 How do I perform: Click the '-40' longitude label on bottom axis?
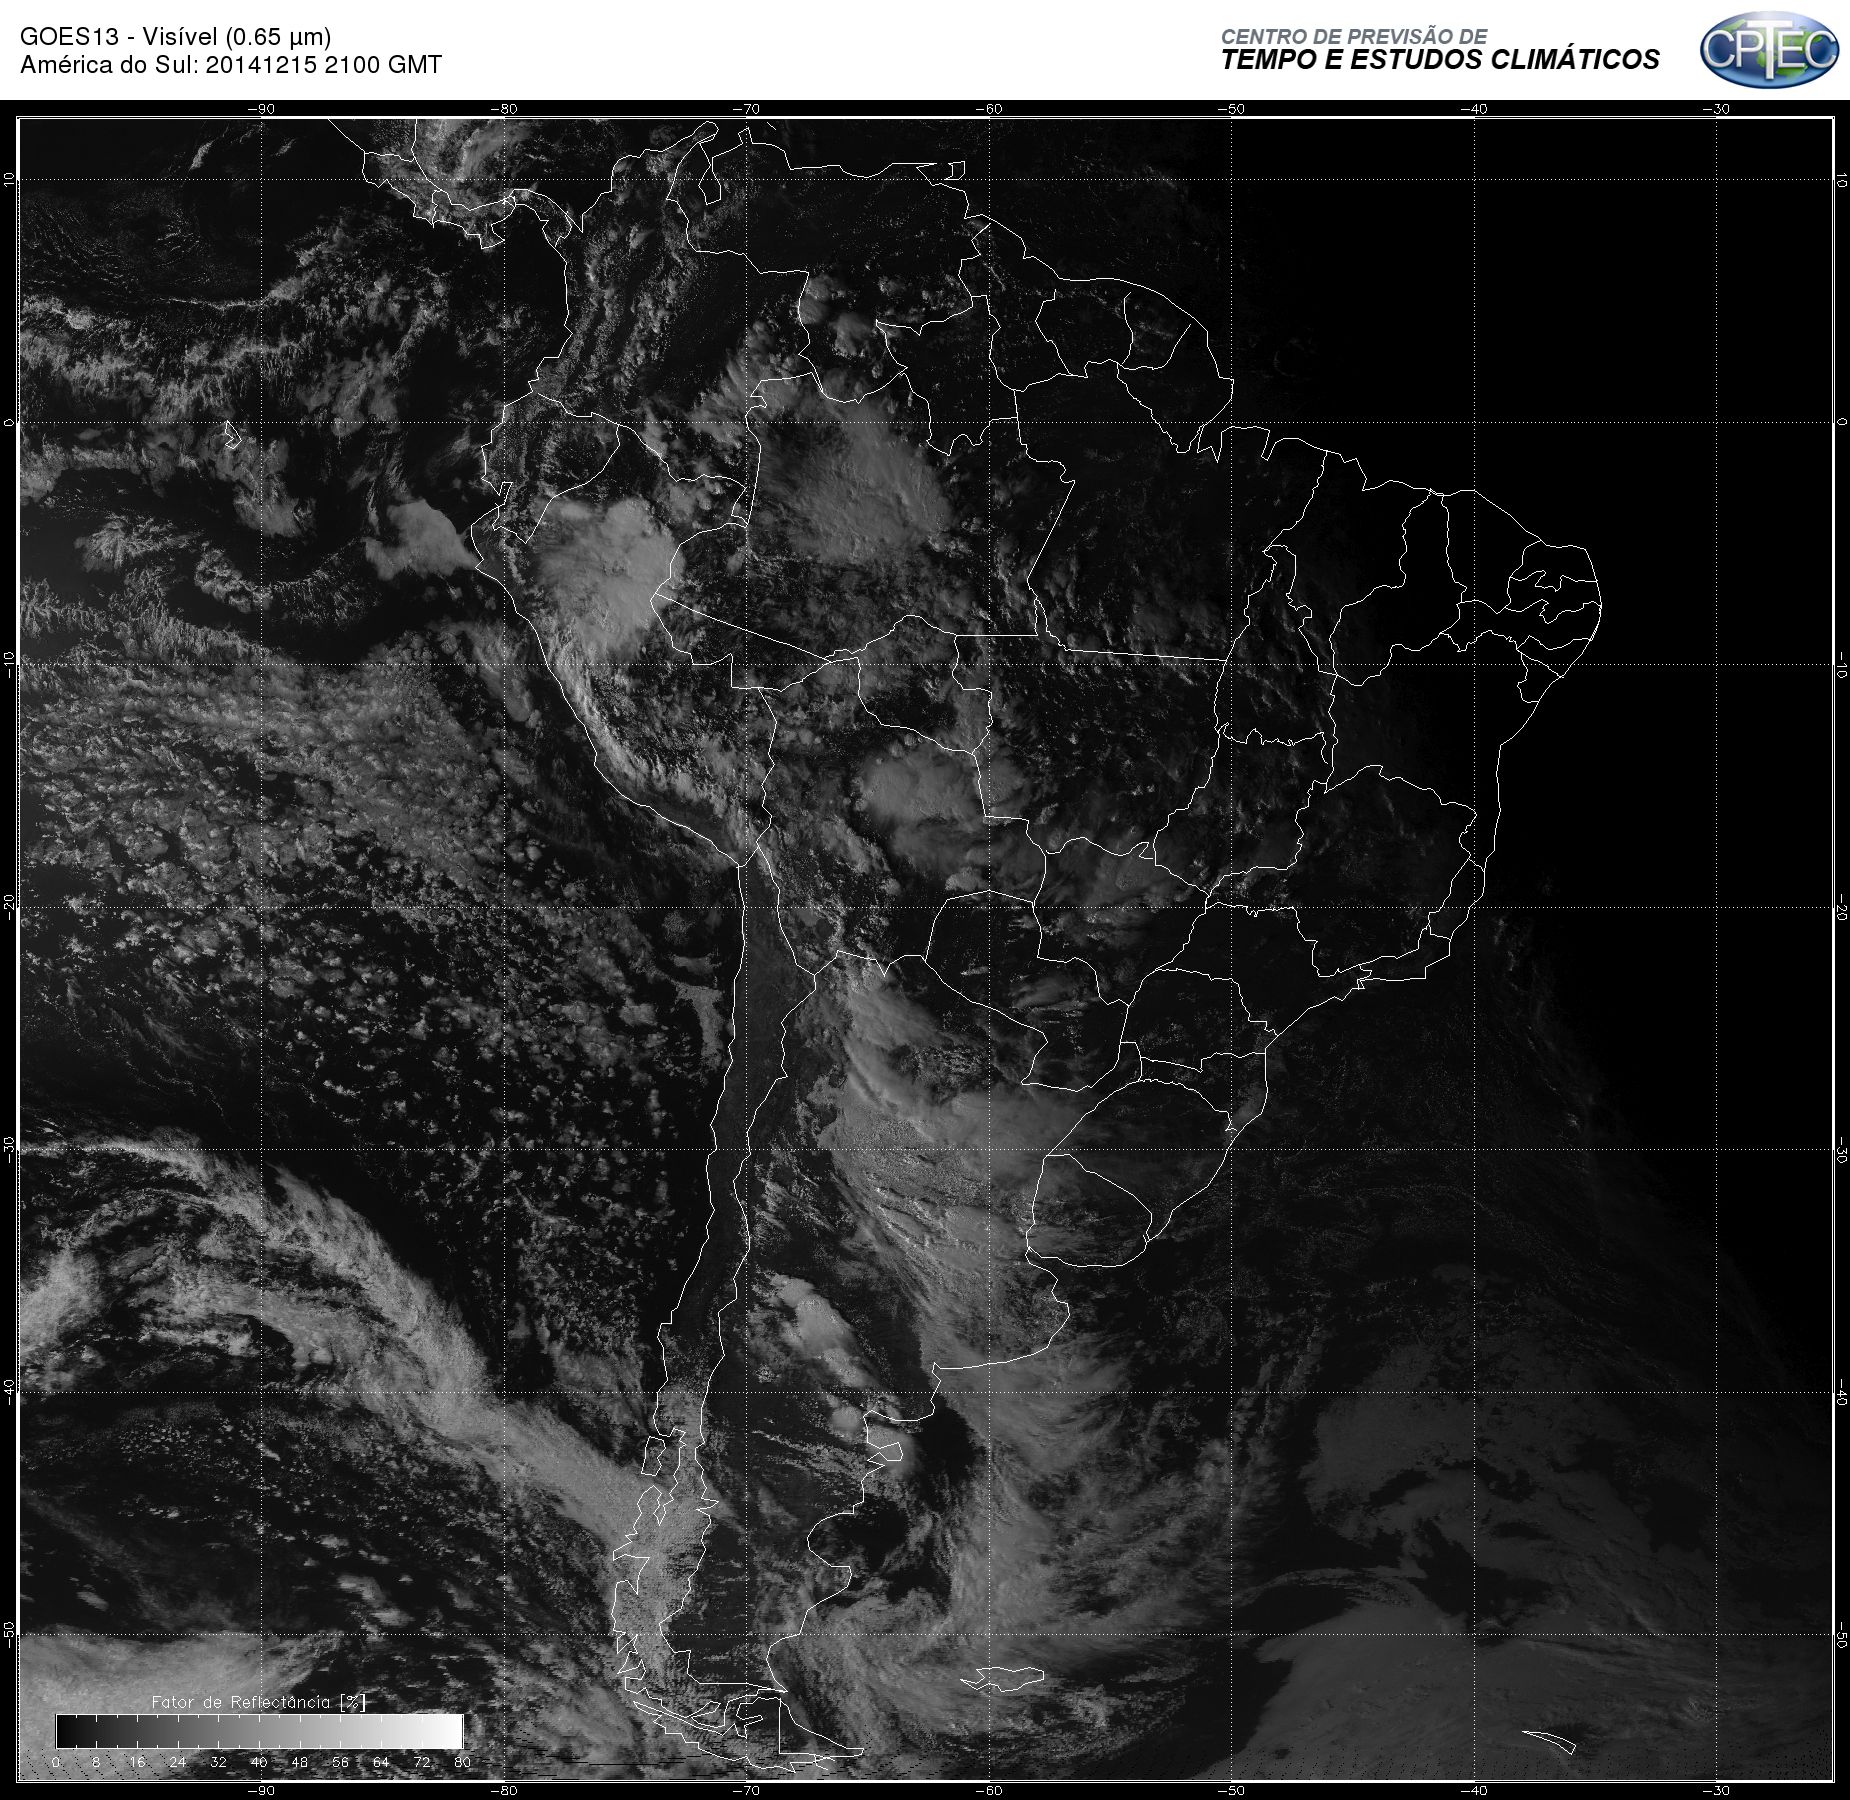[x=1474, y=1791]
